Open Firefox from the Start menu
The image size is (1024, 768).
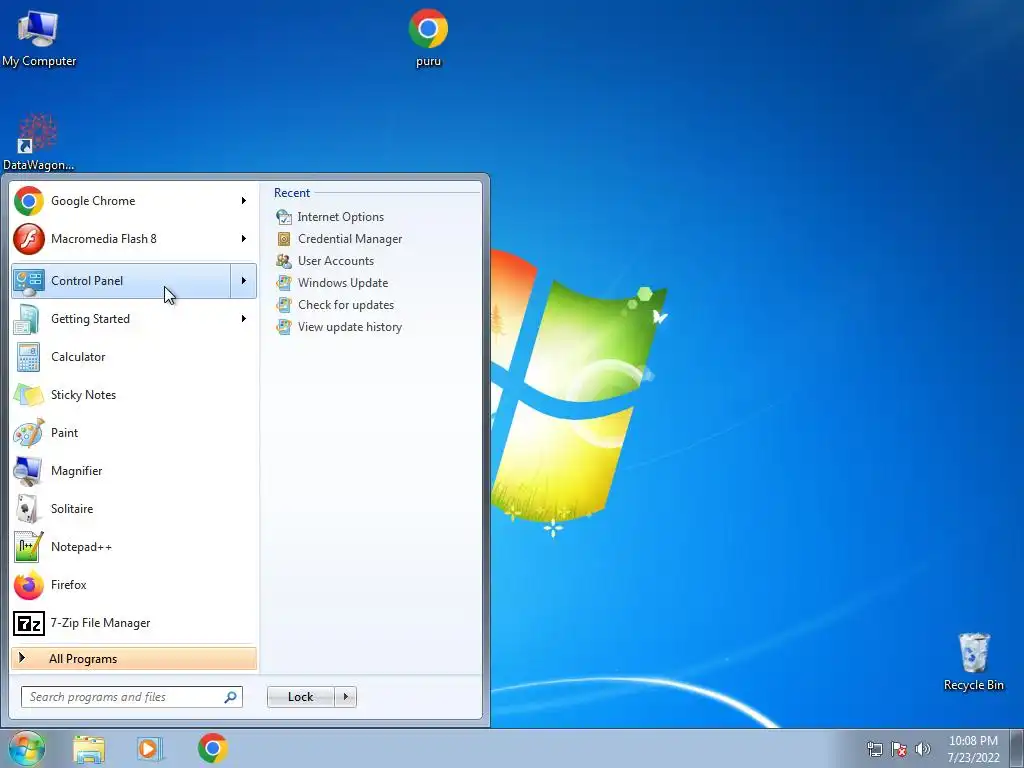pos(134,584)
